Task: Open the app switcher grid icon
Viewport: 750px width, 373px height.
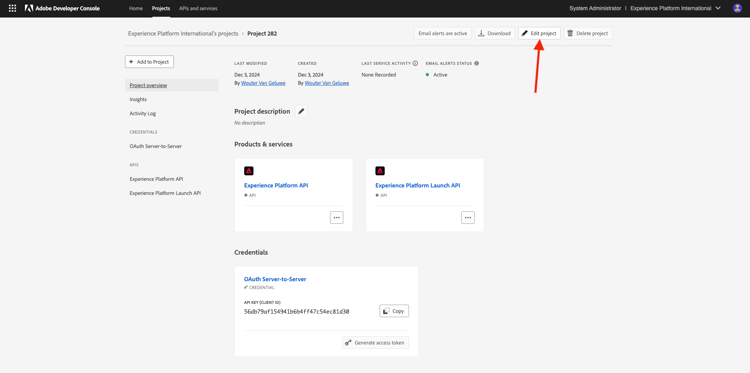Action: pos(12,8)
